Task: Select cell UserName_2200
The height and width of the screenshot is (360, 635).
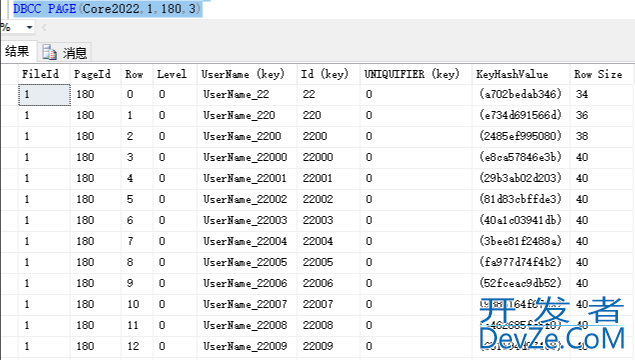Action: click(247, 137)
